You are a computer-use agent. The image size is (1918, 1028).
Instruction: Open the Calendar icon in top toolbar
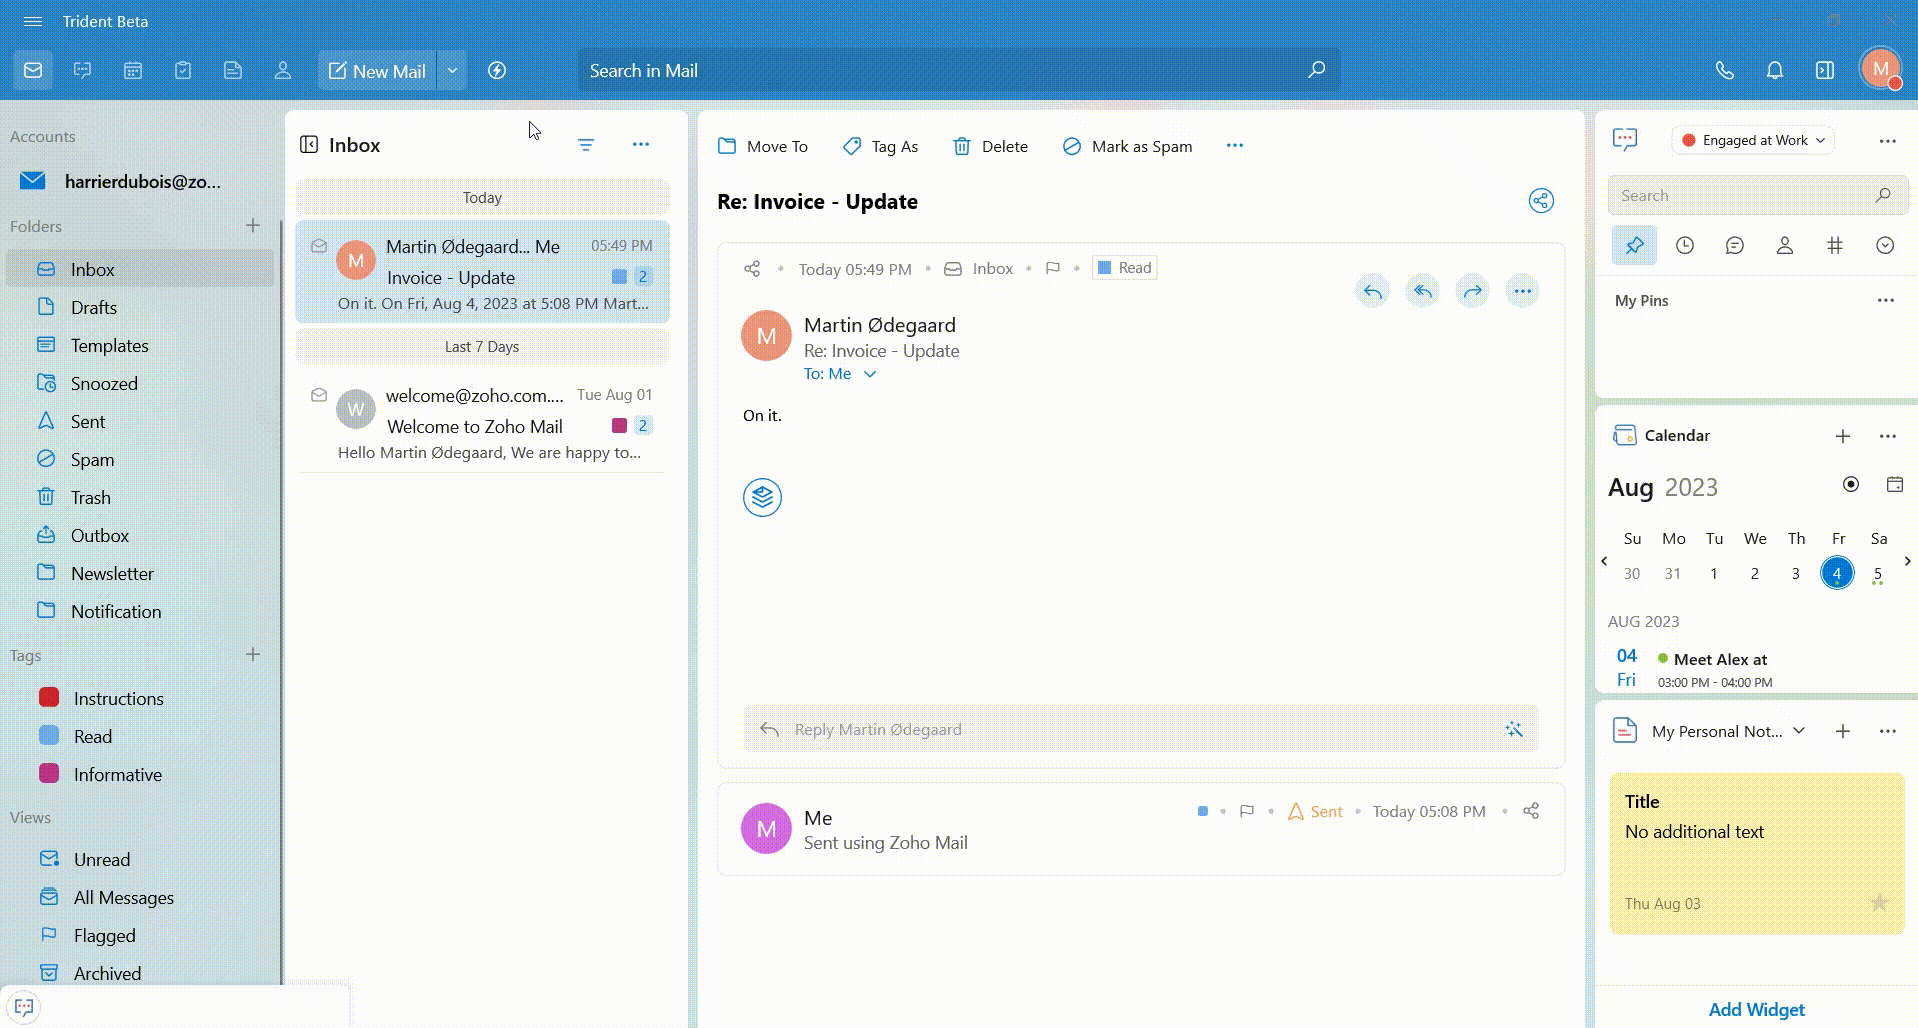(133, 71)
